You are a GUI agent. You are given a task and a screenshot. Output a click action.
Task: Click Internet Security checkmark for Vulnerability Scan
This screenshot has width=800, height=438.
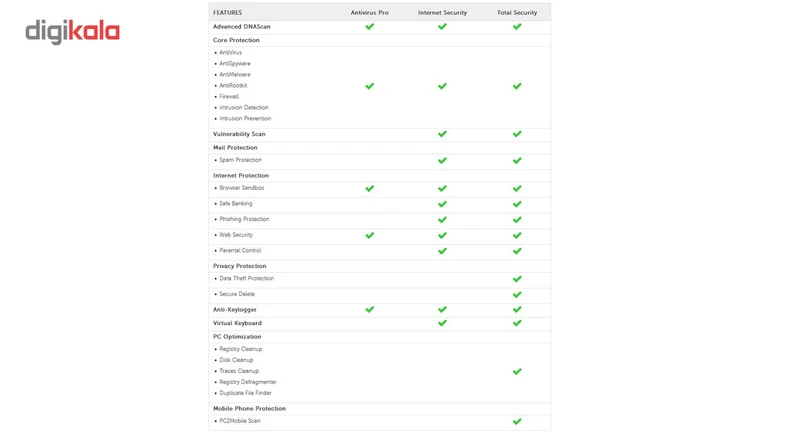pyautogui.click(x=442, y=134)
